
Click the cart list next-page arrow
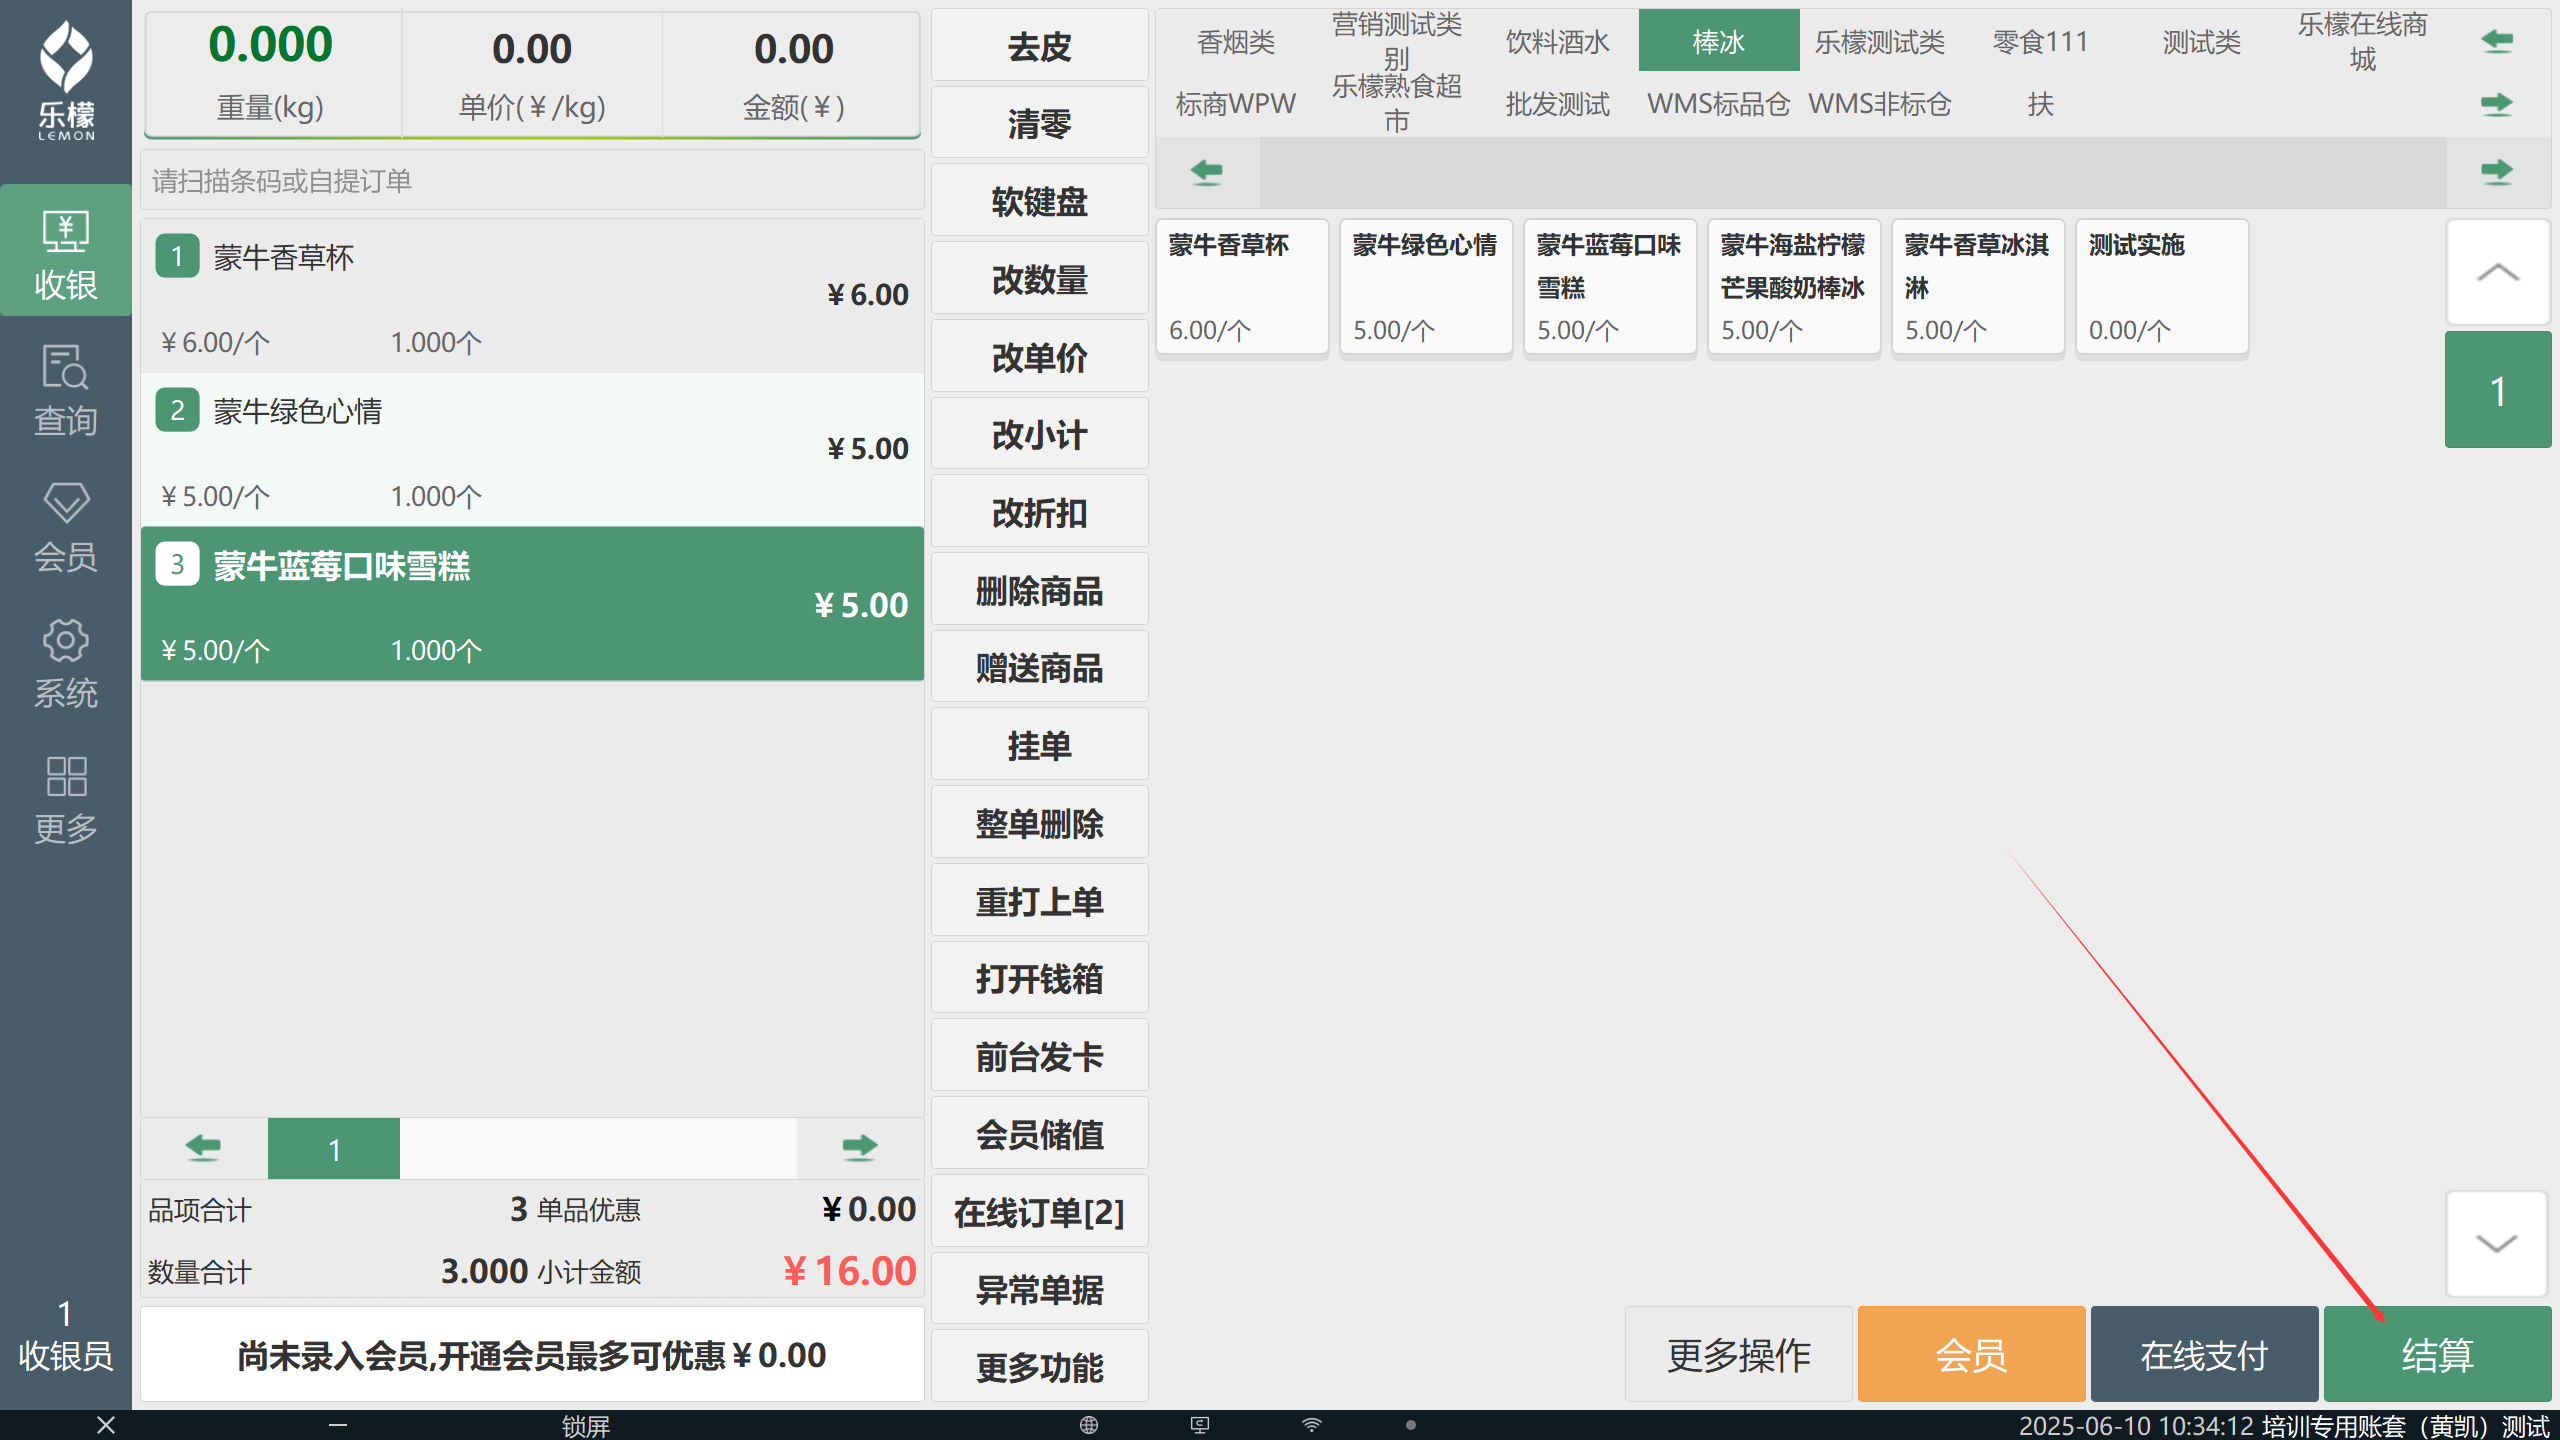point(859,1148)
